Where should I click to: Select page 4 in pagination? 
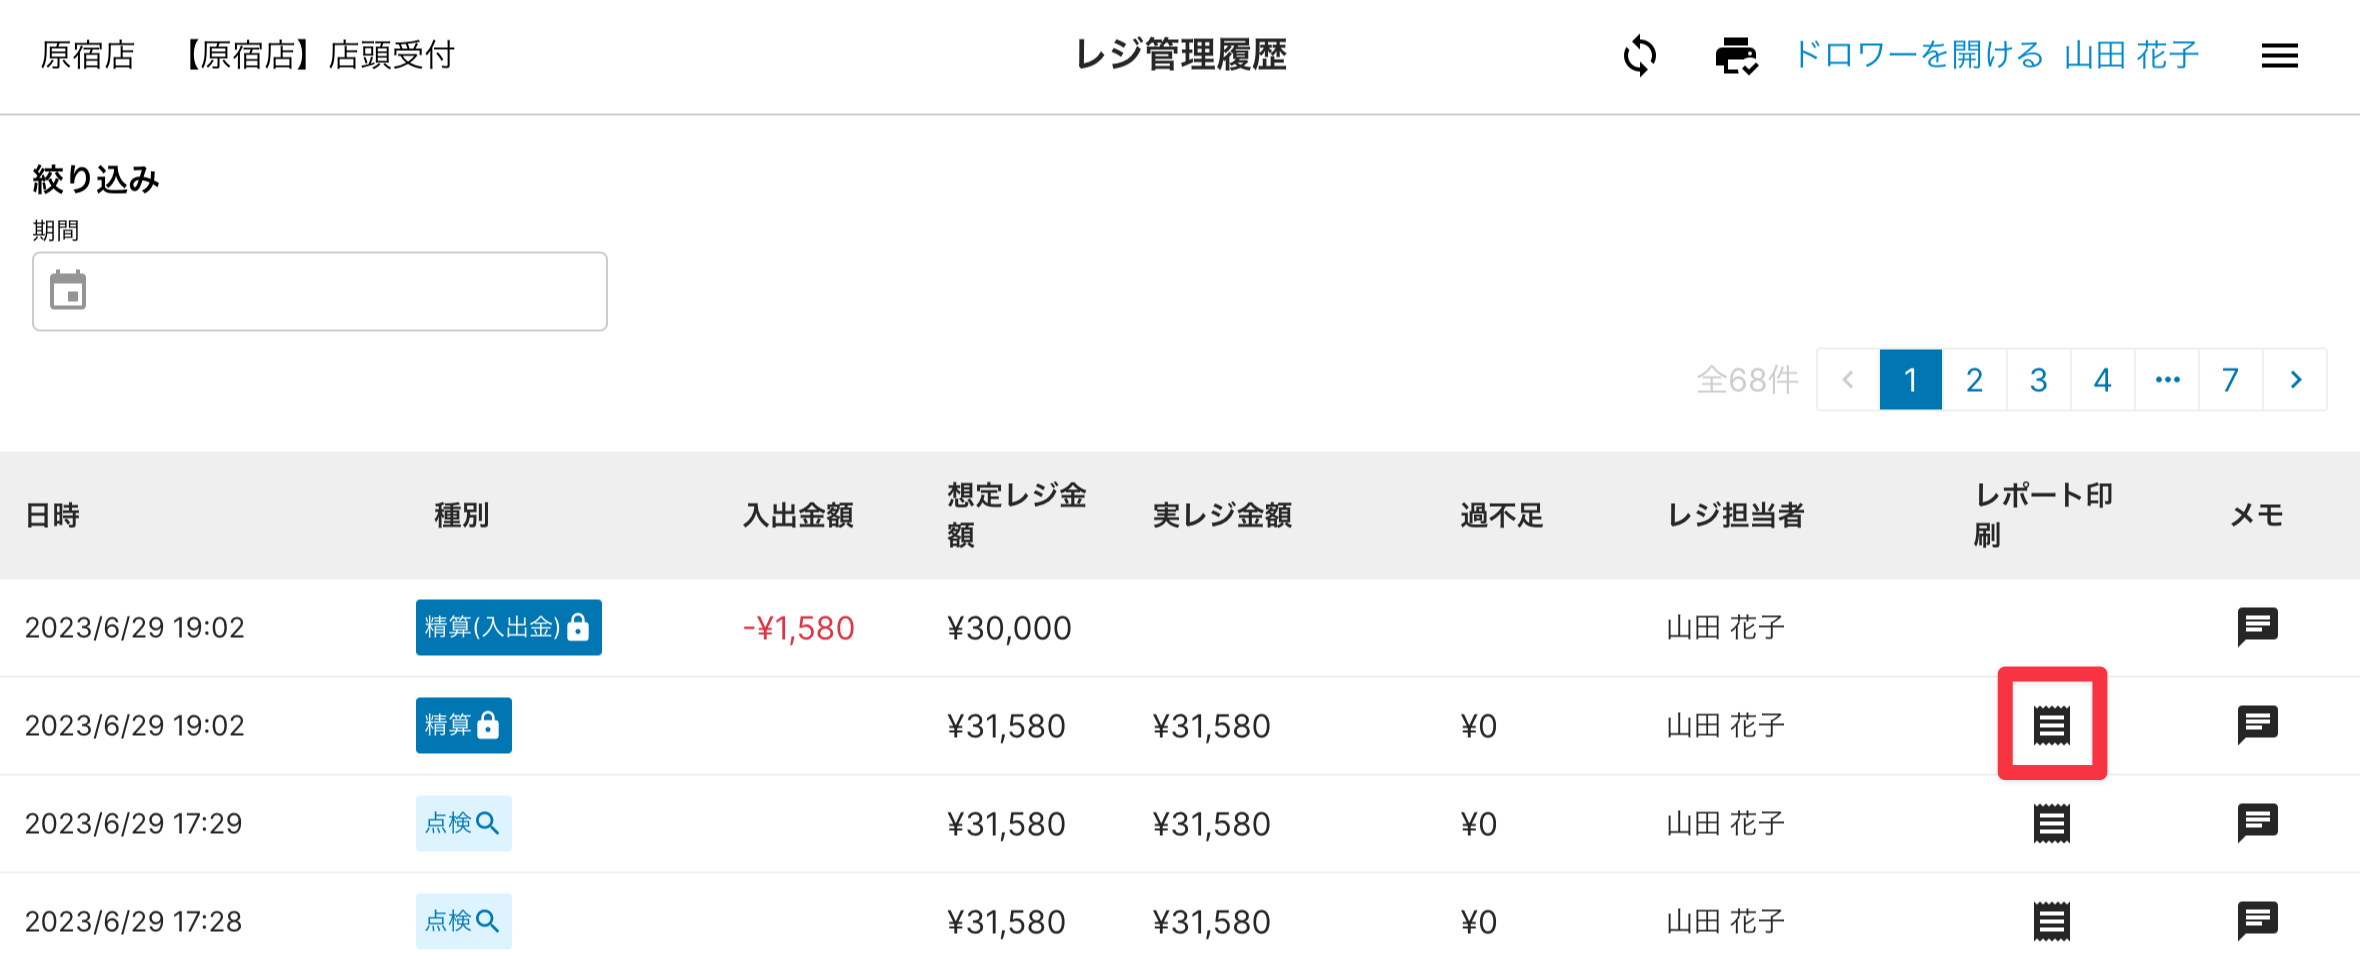click(x=2102, y=380)
